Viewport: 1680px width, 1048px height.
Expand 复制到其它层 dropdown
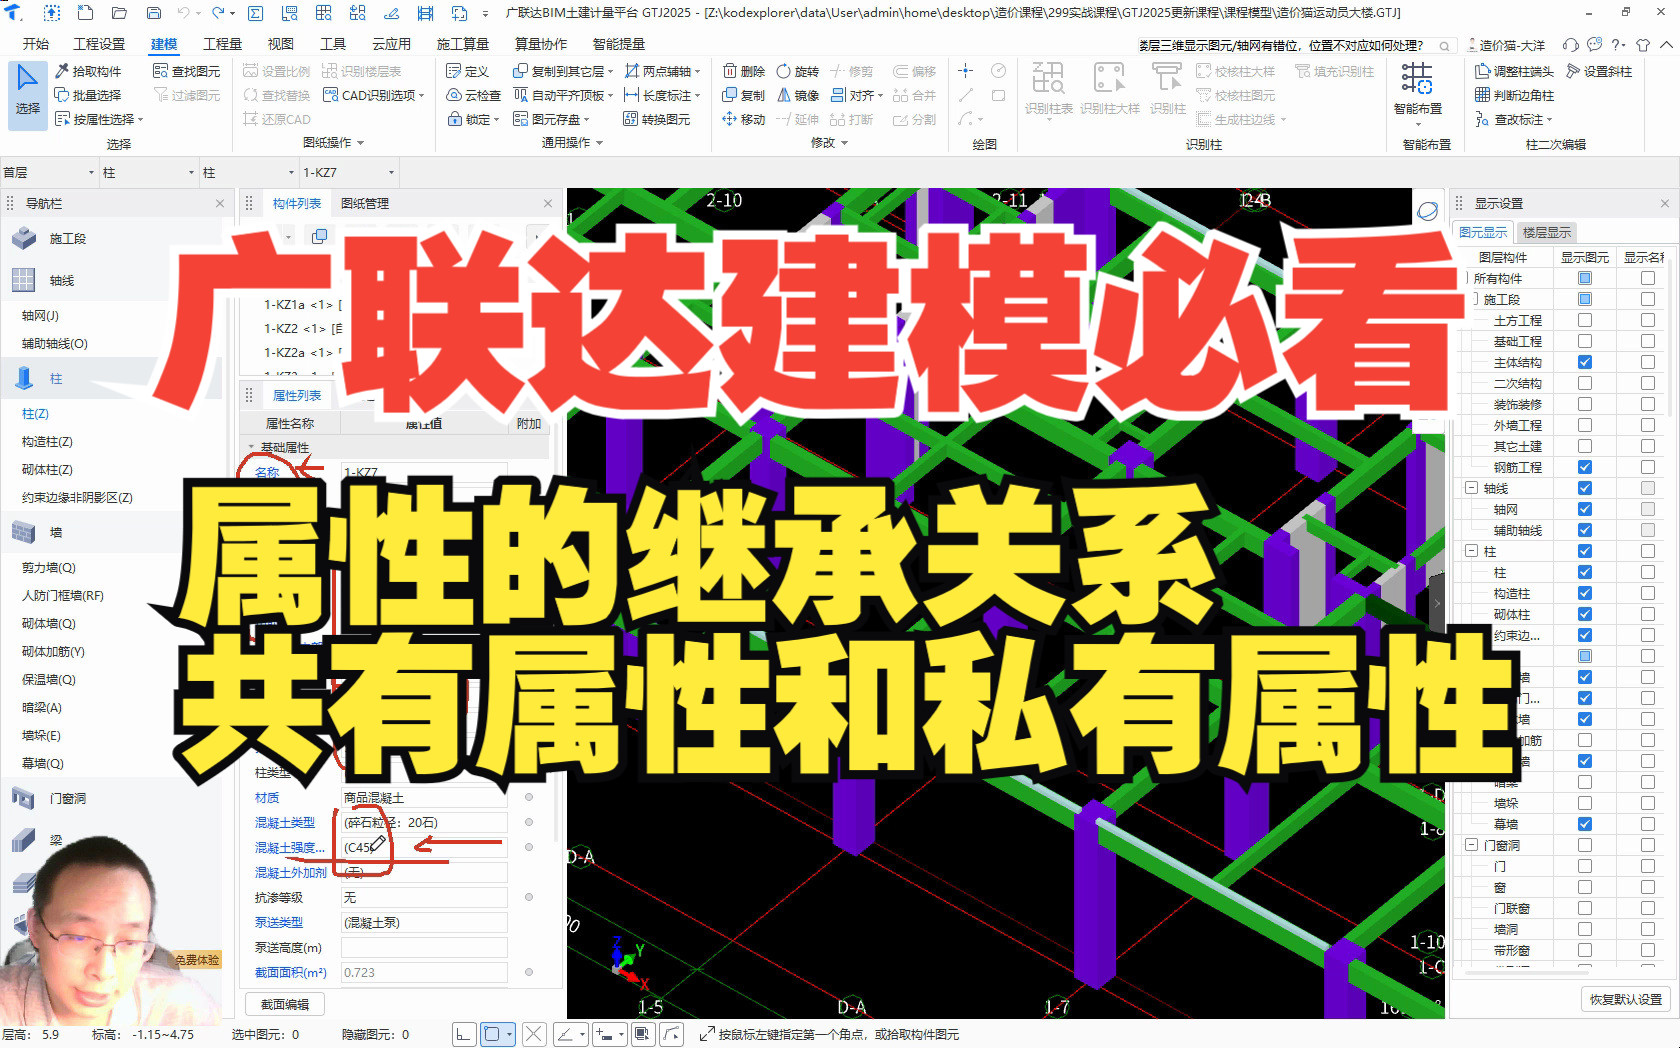coord(610,71)
